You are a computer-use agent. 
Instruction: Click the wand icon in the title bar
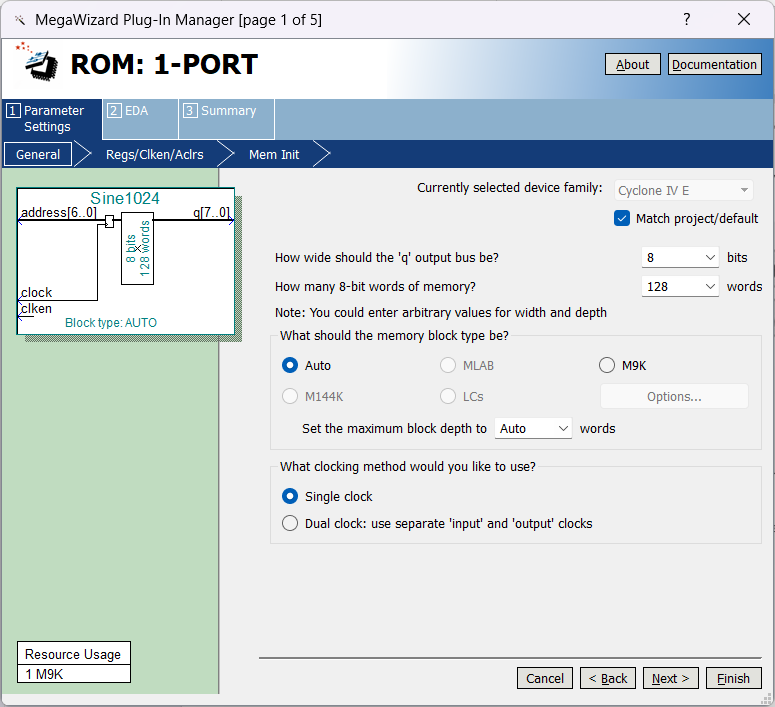tap(20, 20)
